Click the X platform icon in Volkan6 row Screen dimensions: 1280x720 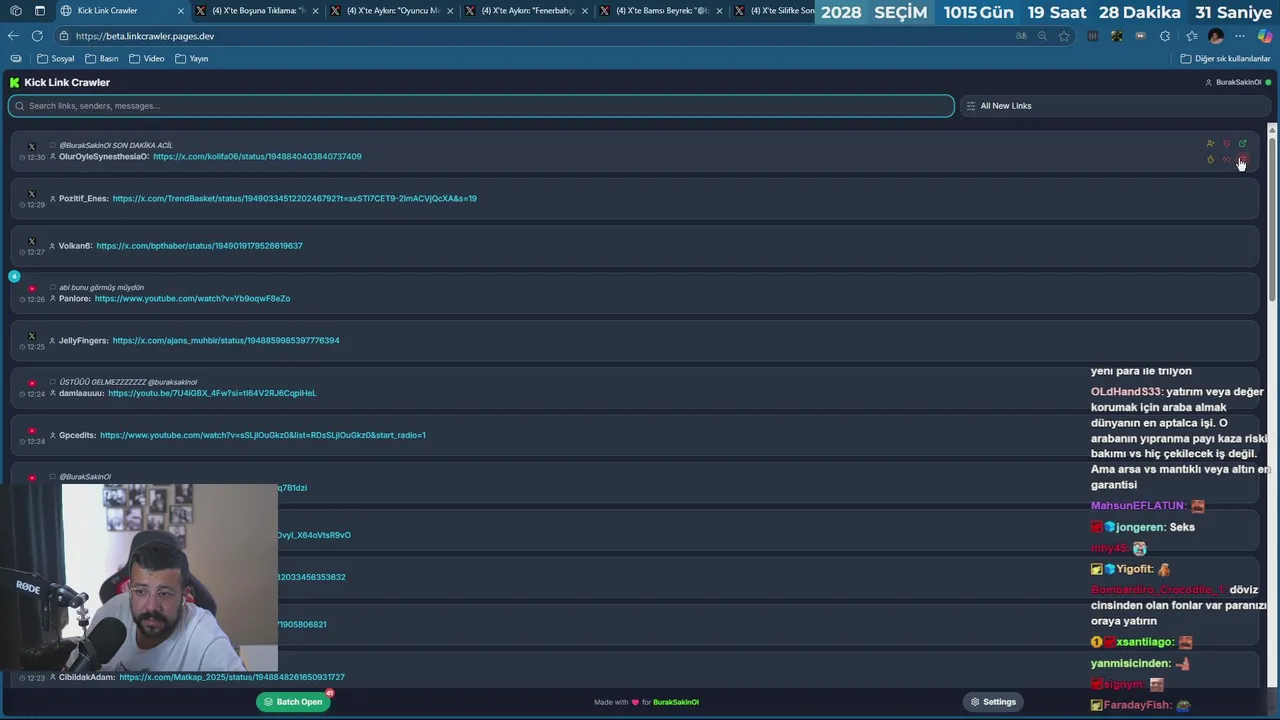pyautogui.click(x=32, y=241)
